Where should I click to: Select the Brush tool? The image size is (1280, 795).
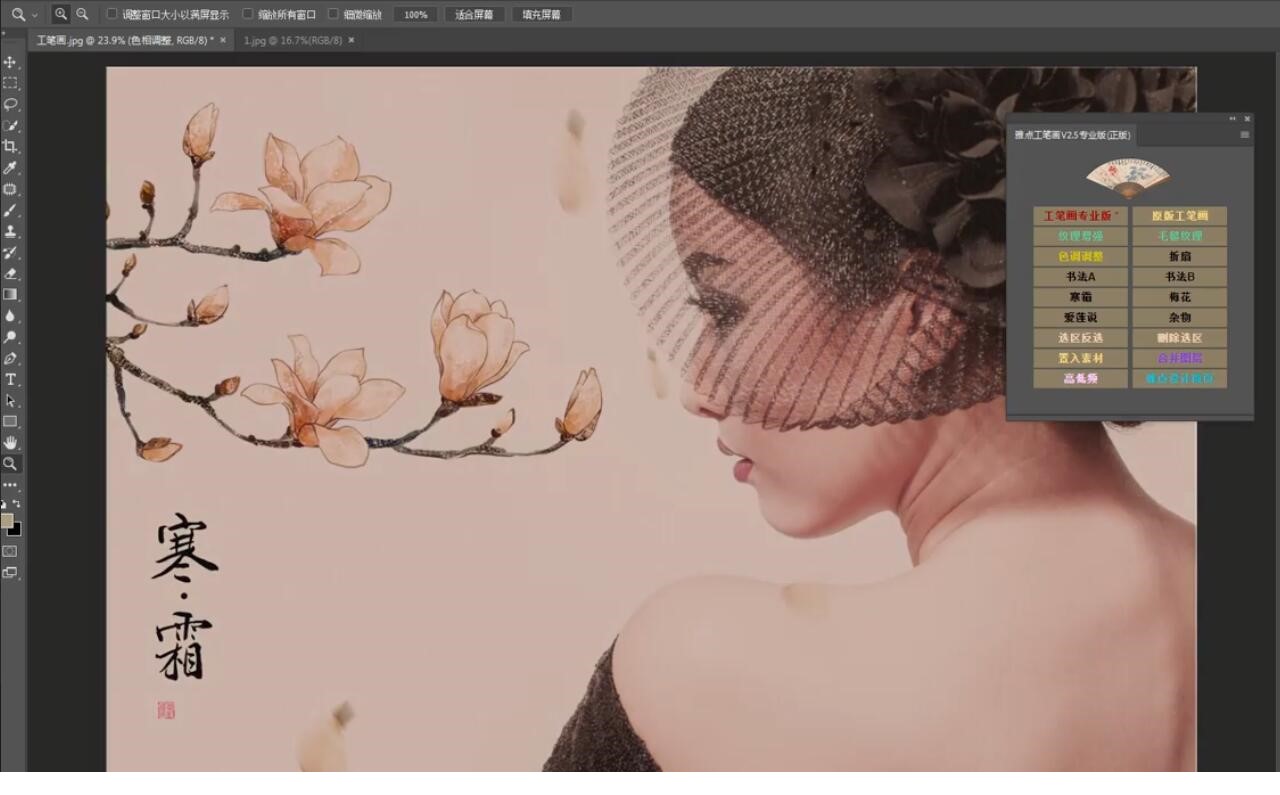click(10, 210)
